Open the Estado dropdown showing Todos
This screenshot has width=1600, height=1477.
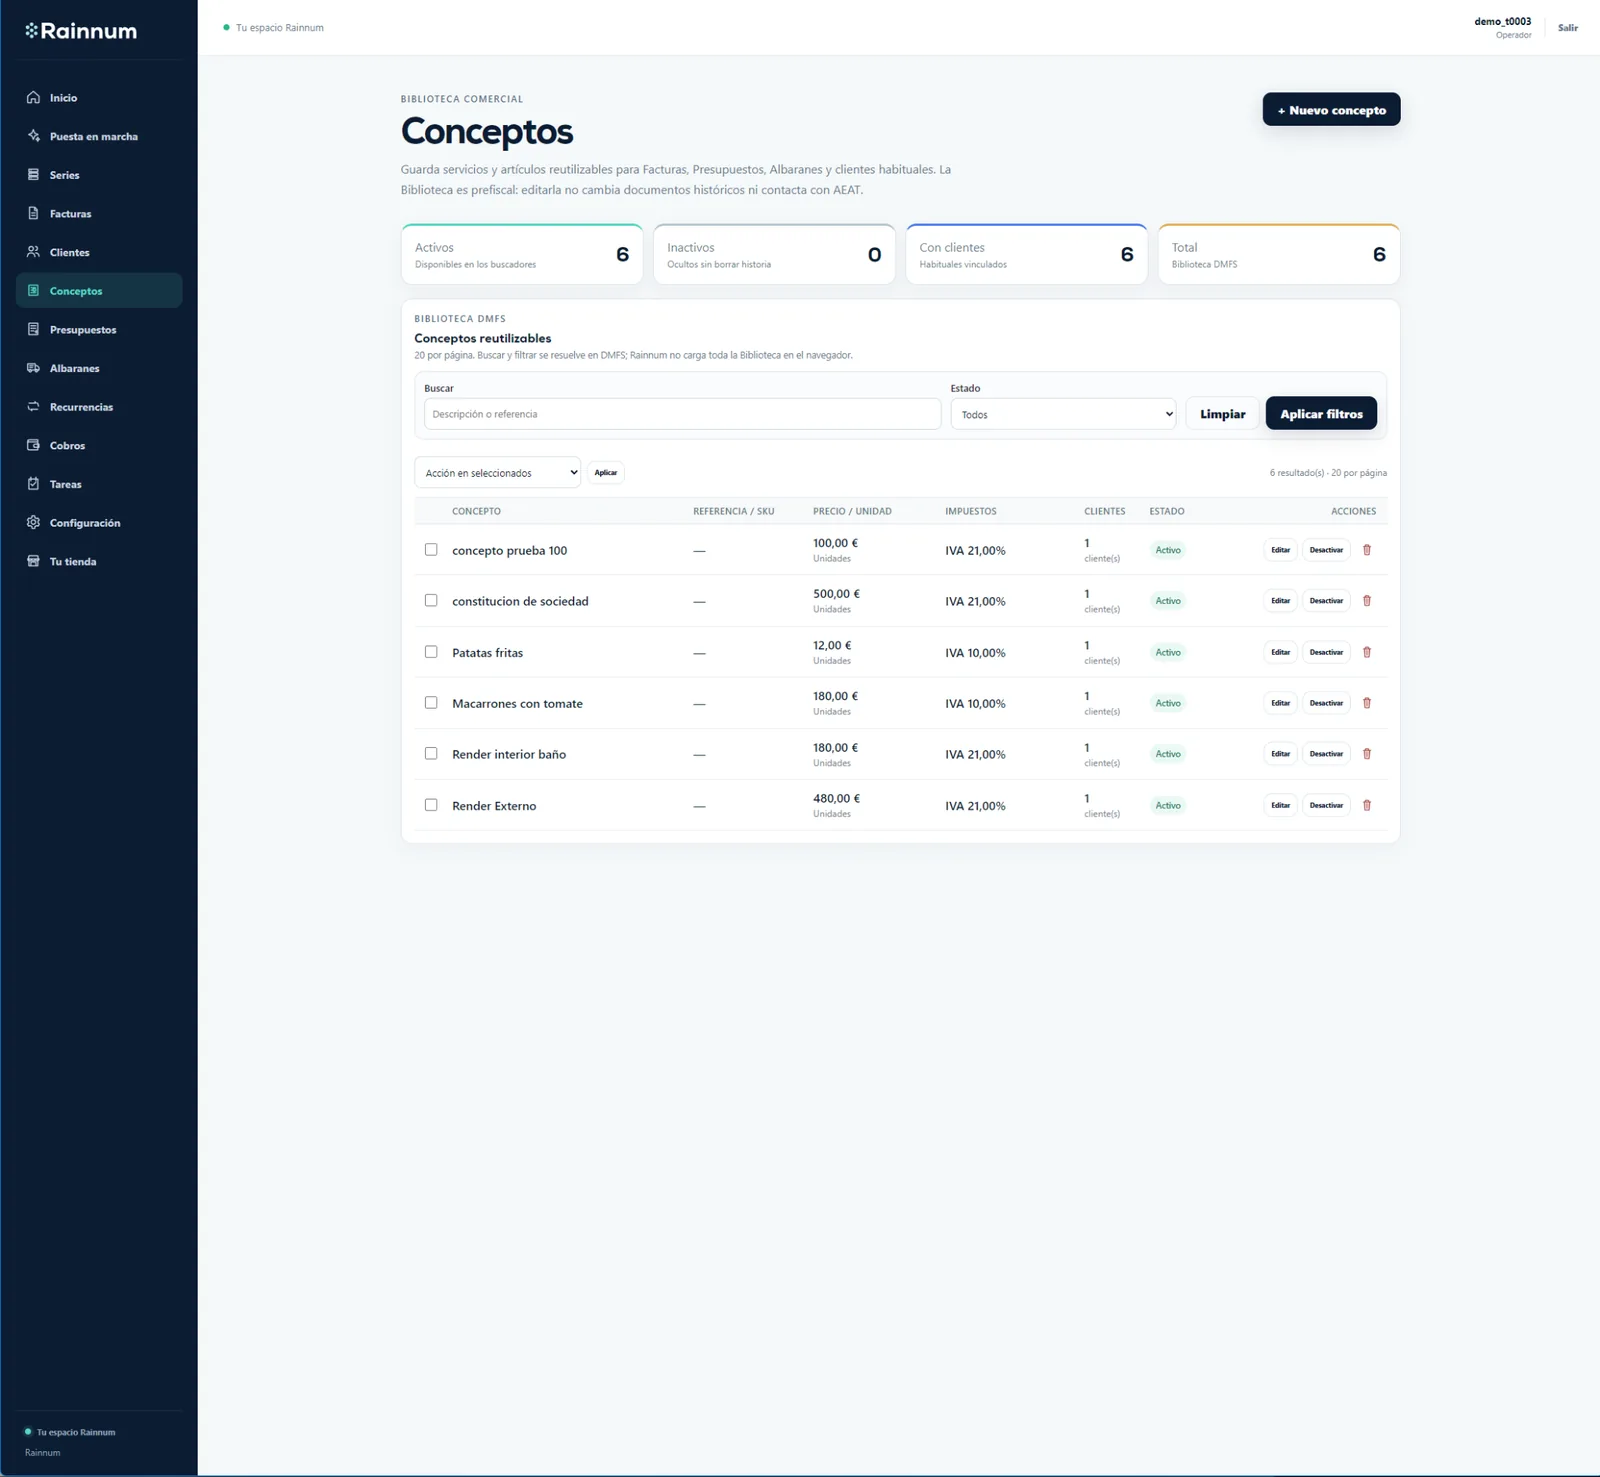click(x=1063, y=414)
